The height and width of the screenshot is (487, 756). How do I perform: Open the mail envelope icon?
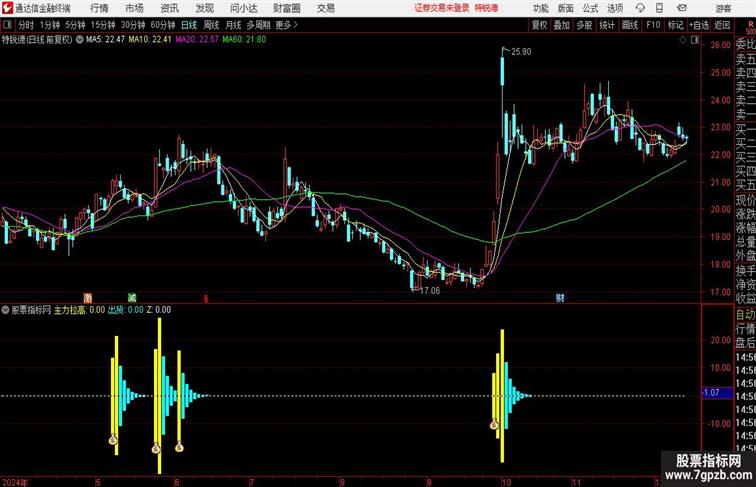pos(682,8)
